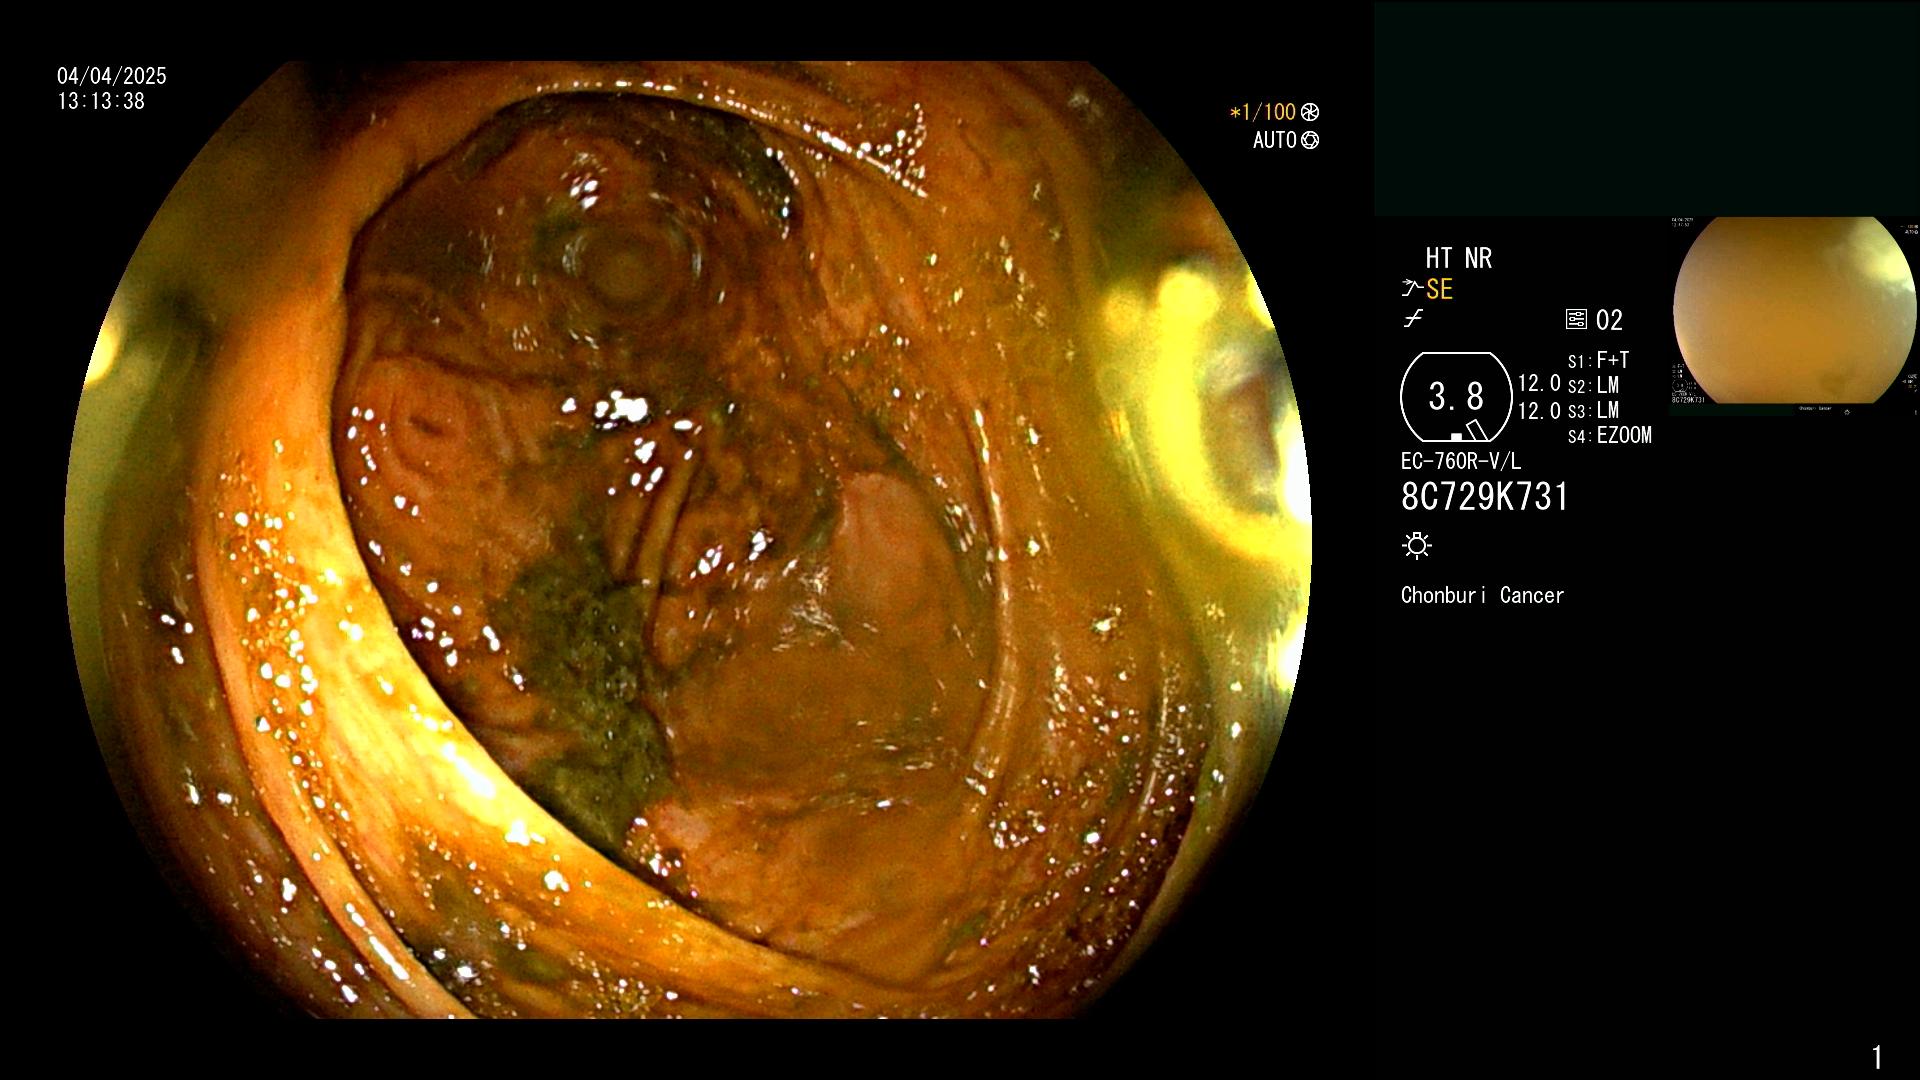1920x1080 pixels.
Task: Click the time 13:13:38 text
Action: [101, 101]
